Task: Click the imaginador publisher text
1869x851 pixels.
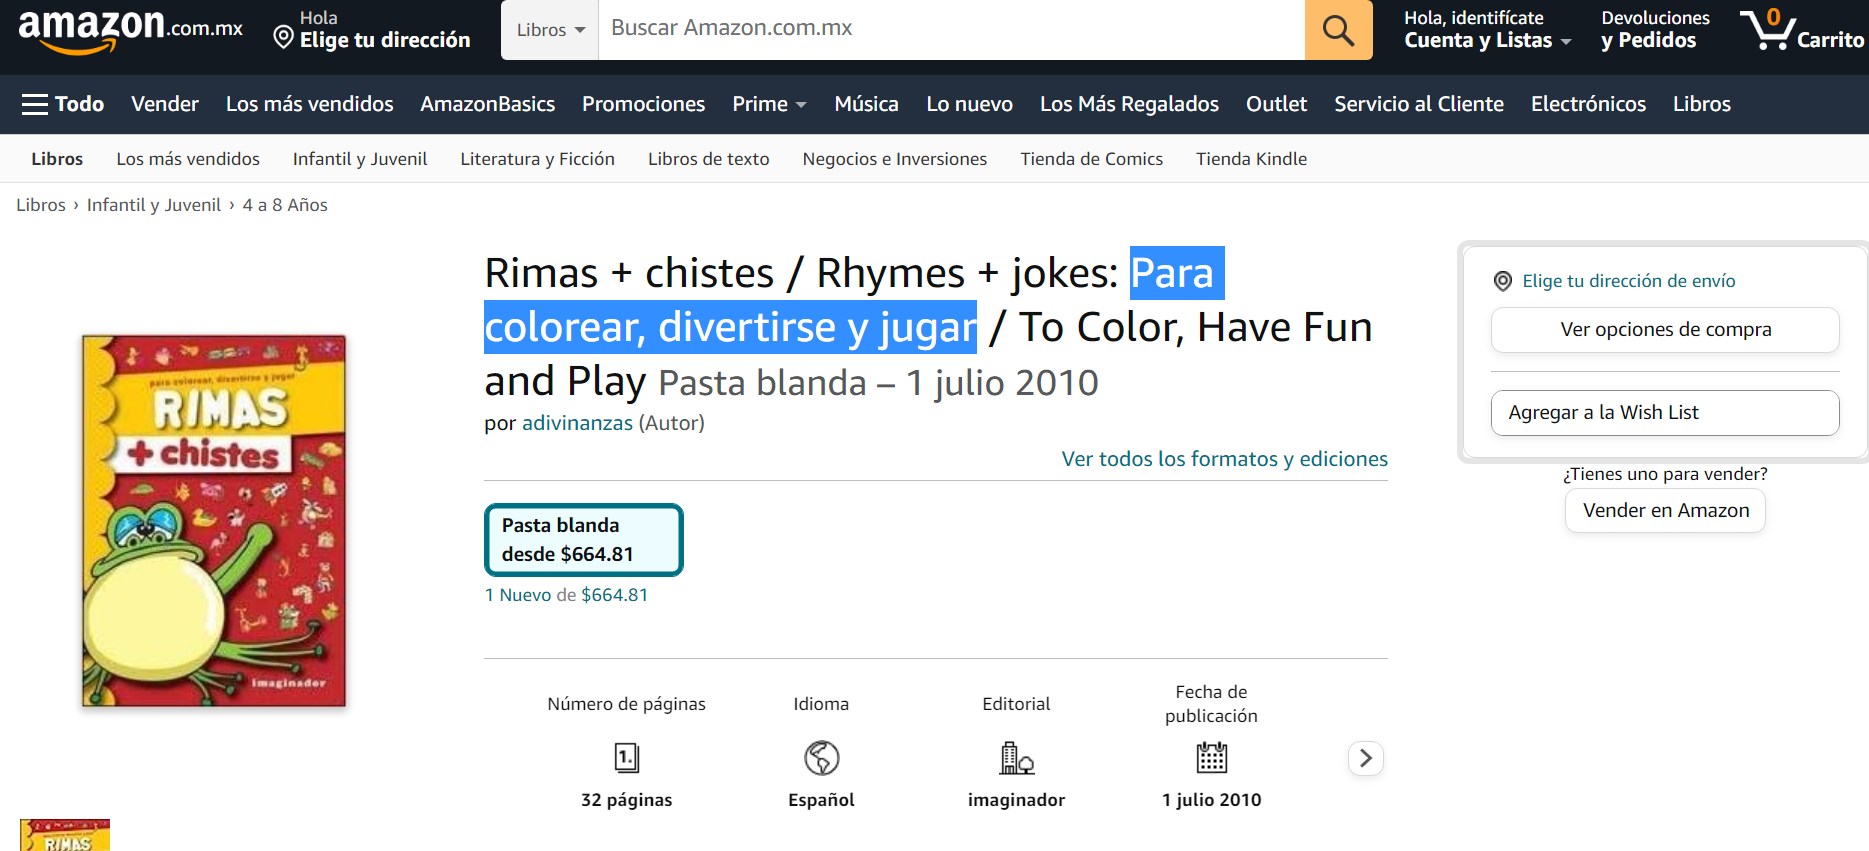Action: pyautogui.click(x=1017, y=800)
